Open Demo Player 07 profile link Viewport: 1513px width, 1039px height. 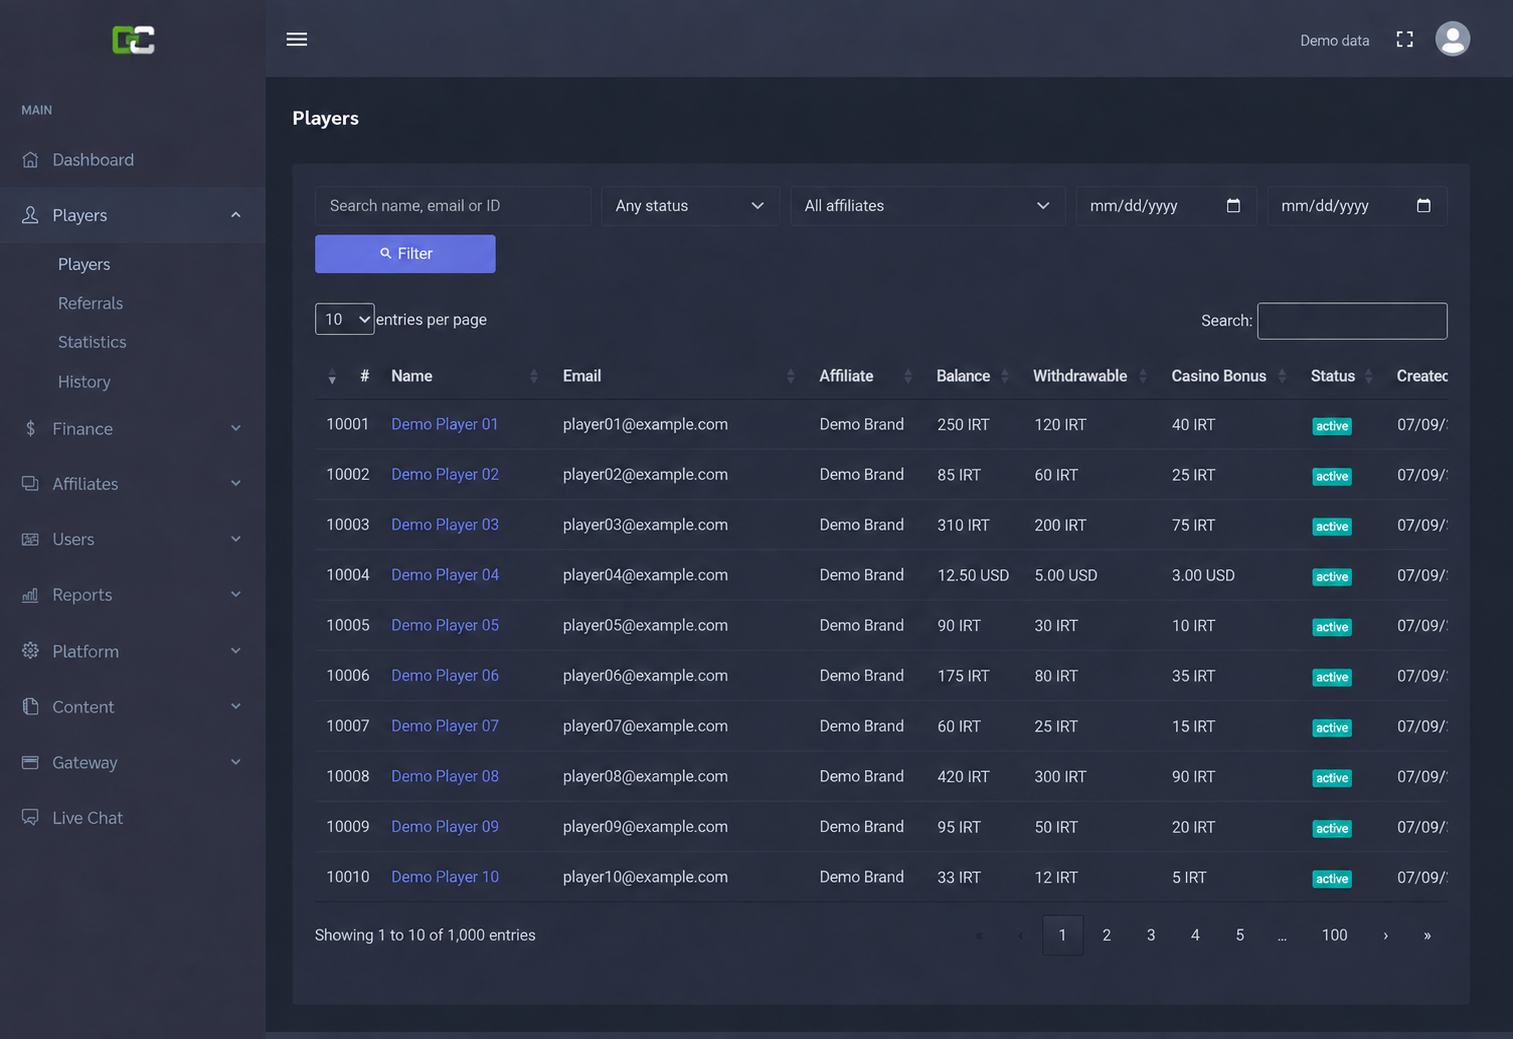pyautogui.click(x=445, y=726)
